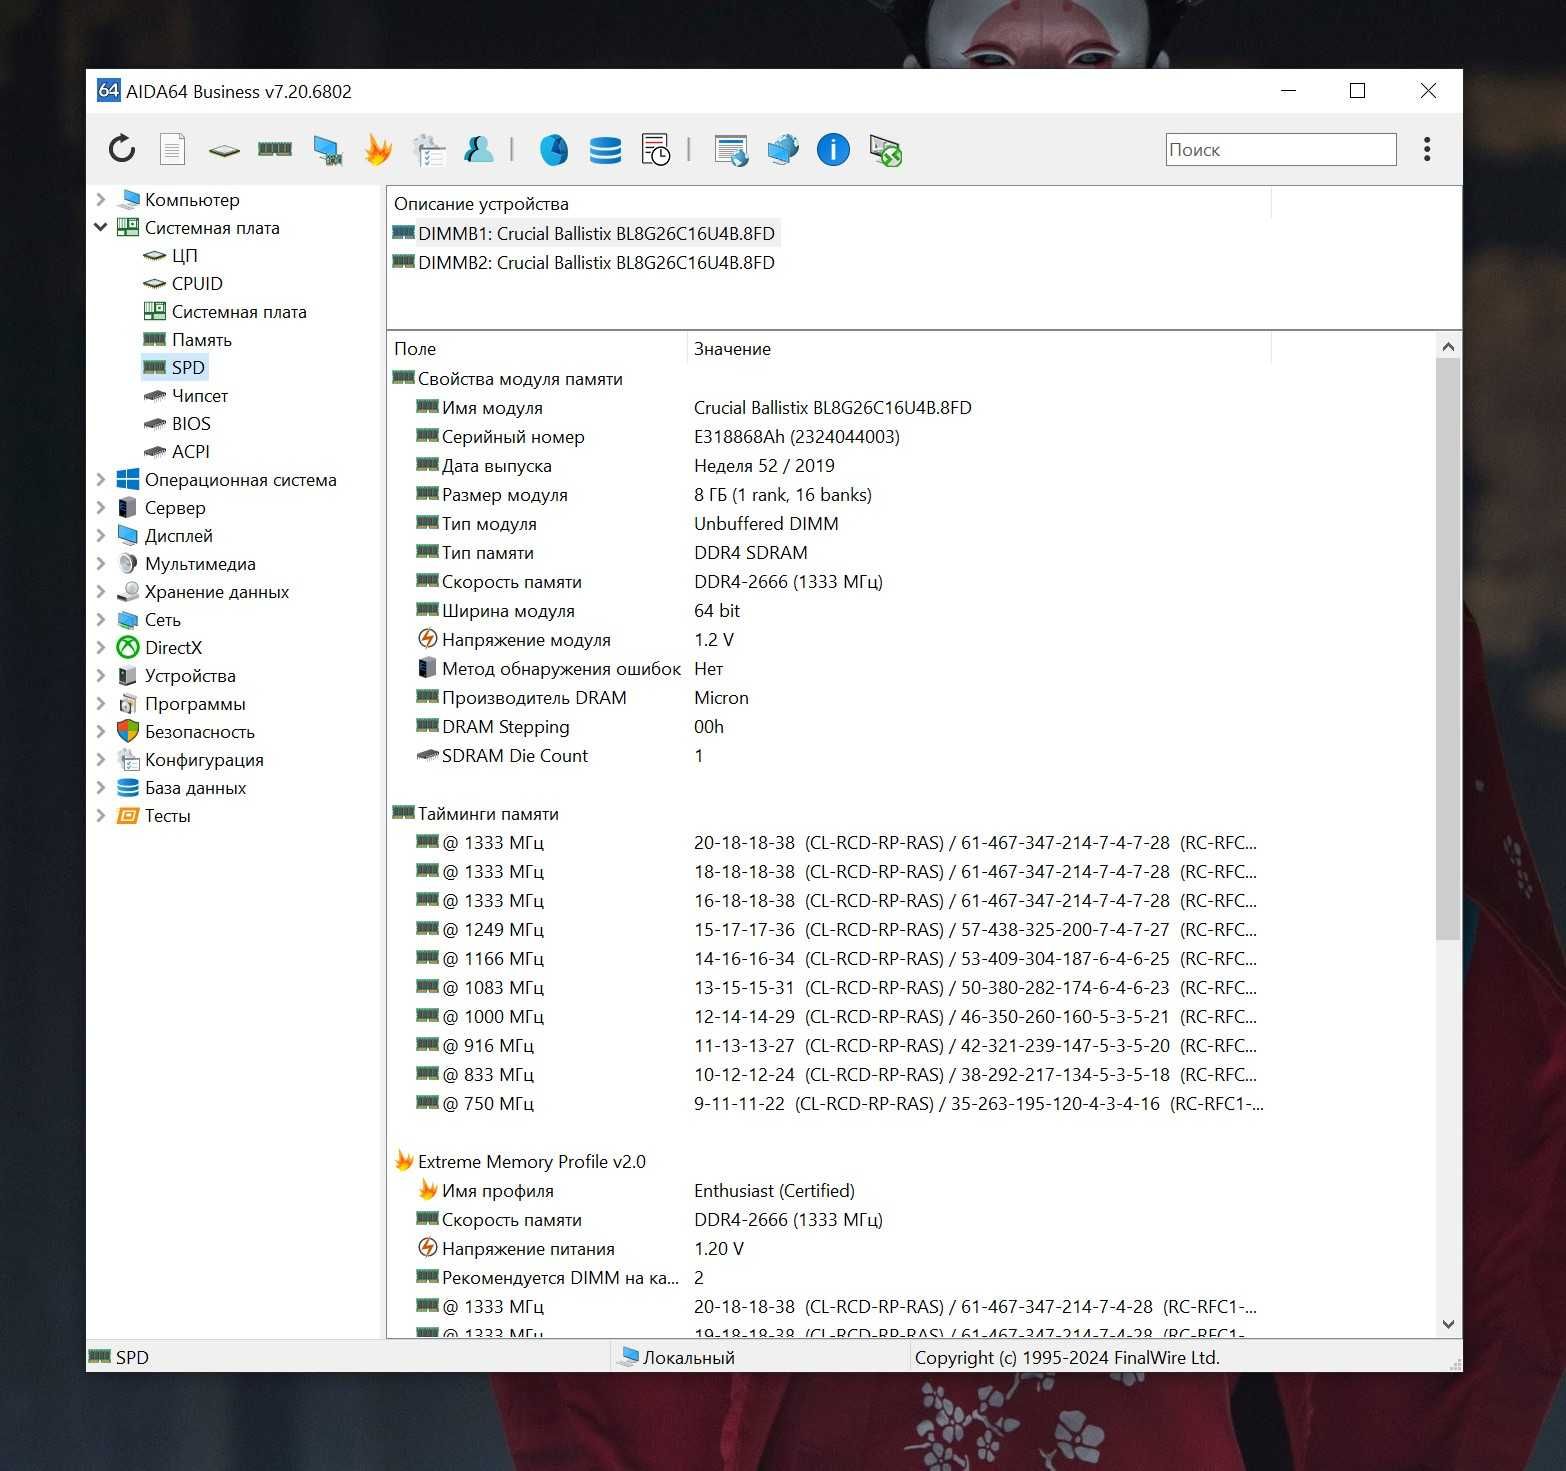Expand the Компьютер tree node
This screenshot has height=1471, width=1566.
[x=101, y=199]
